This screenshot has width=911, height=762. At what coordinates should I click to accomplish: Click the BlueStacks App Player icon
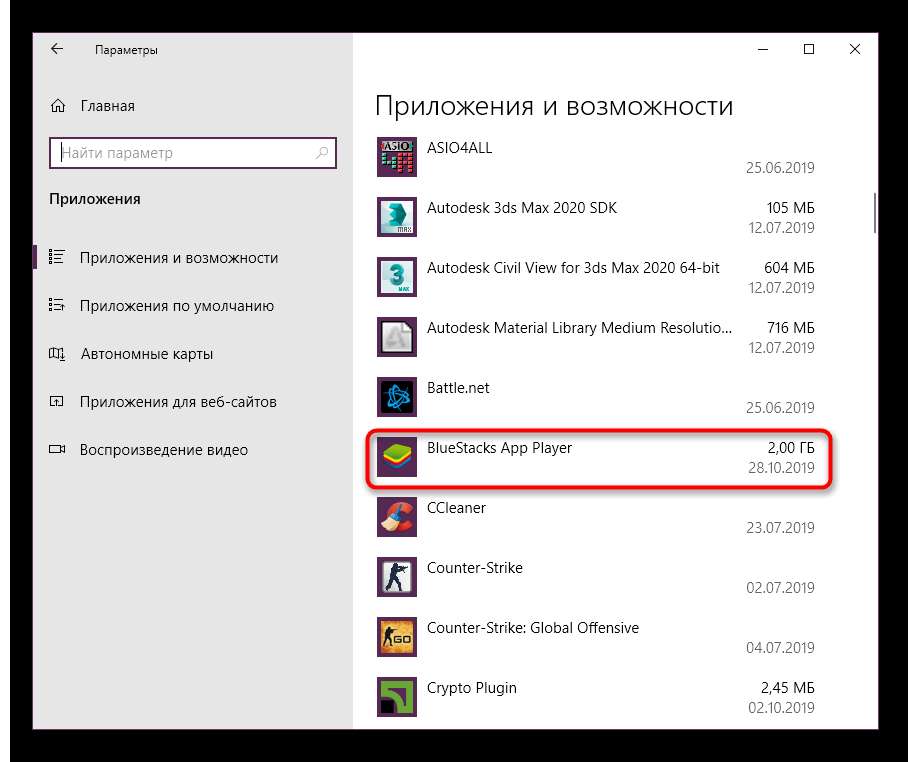(396, 457)
